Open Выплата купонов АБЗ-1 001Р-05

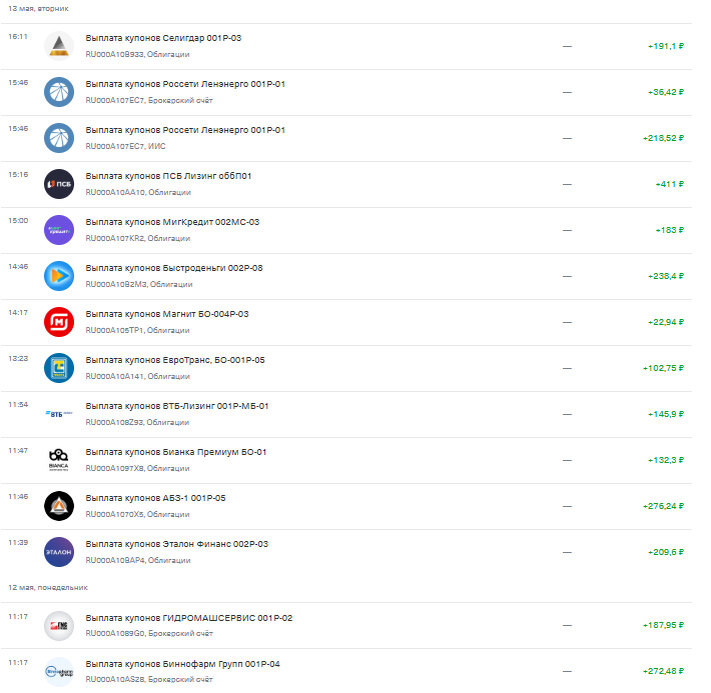click(x=346, y=507)
